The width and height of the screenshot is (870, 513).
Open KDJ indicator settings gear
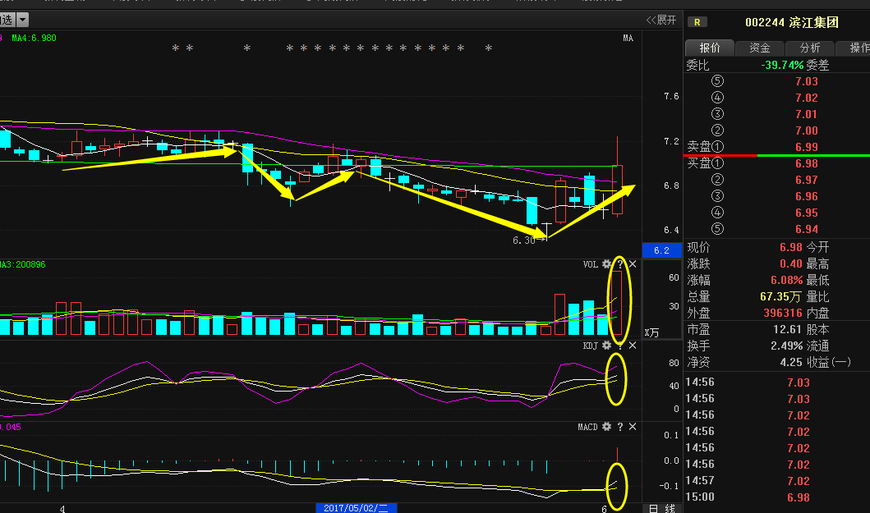(x=607, y=346)
